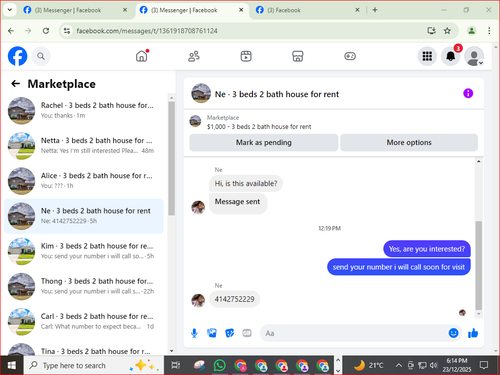Bookmark this page star
This screenshot has width=500, height=375.
tap(447, 31)
